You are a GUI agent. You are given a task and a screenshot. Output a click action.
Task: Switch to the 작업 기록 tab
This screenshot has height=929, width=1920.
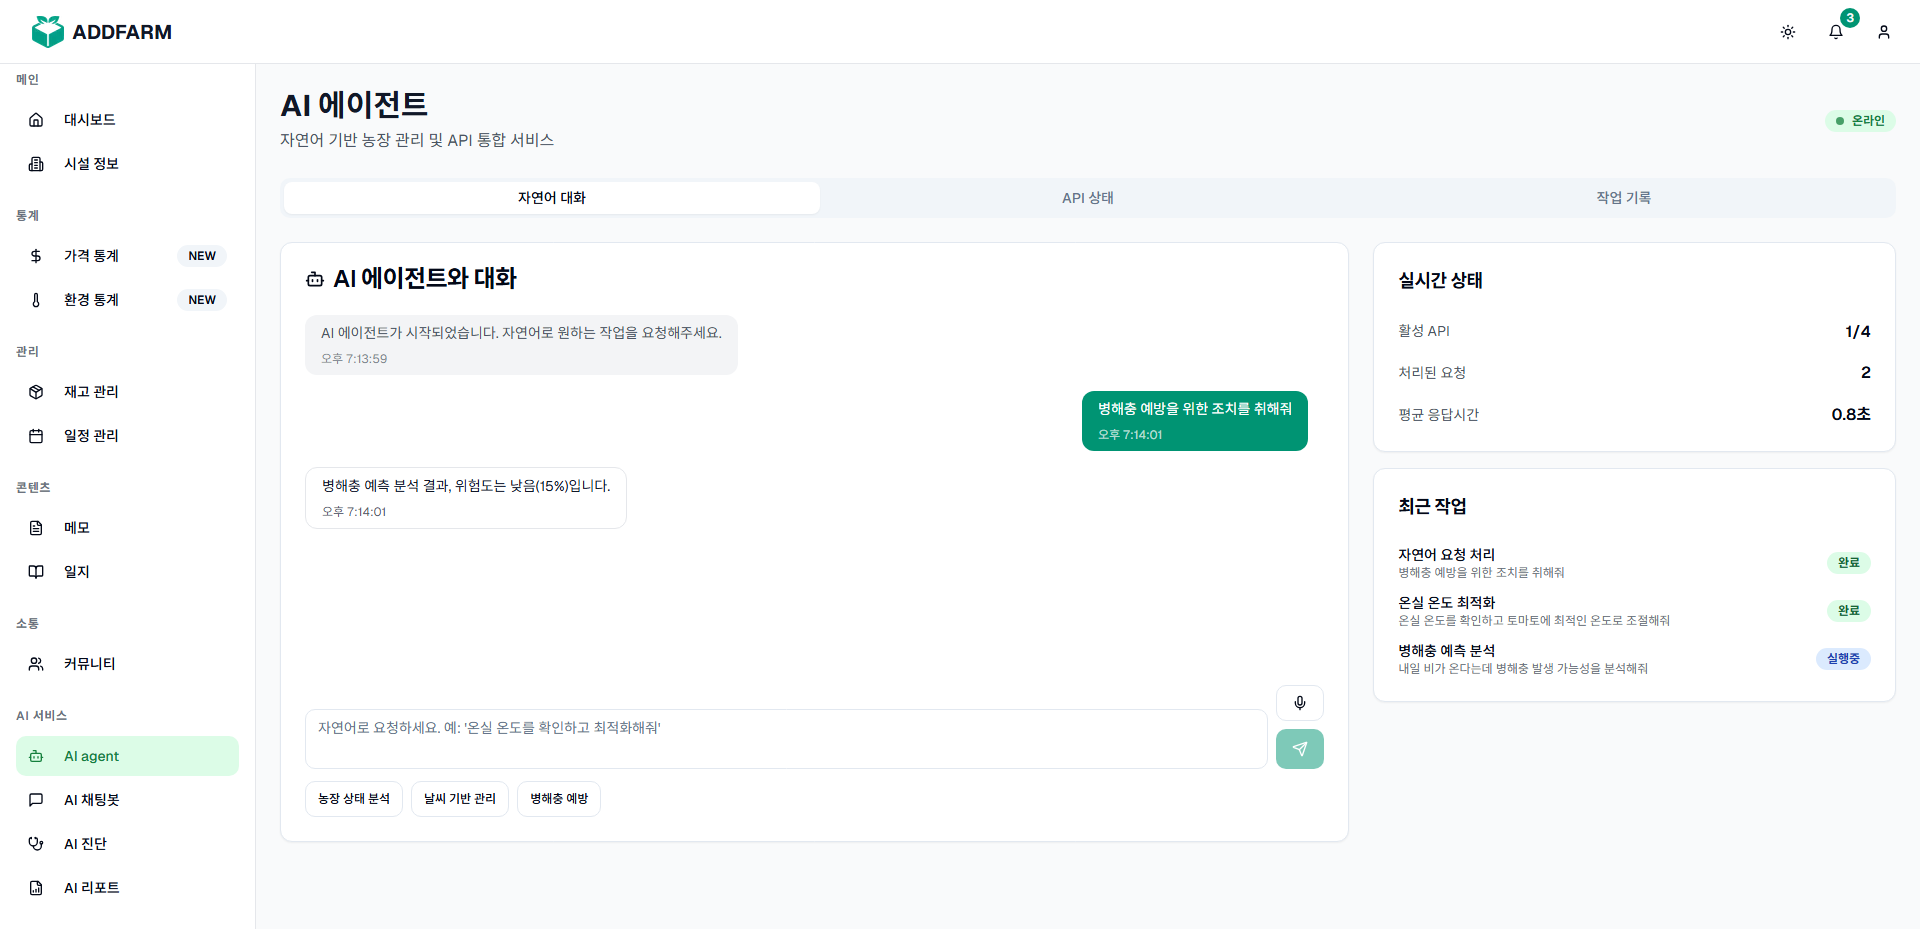(1623, 198)
